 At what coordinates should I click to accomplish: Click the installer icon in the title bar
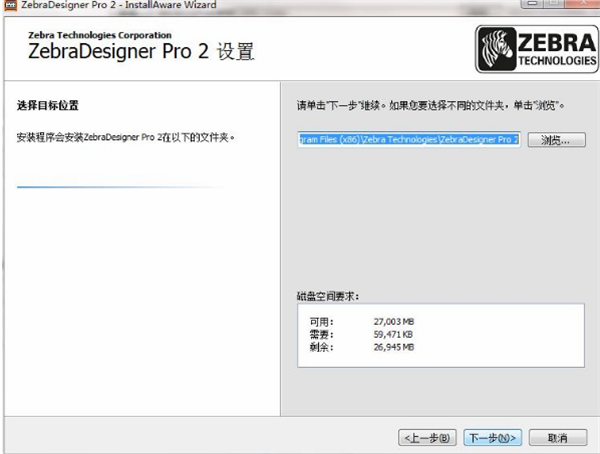tap(10, 5)
